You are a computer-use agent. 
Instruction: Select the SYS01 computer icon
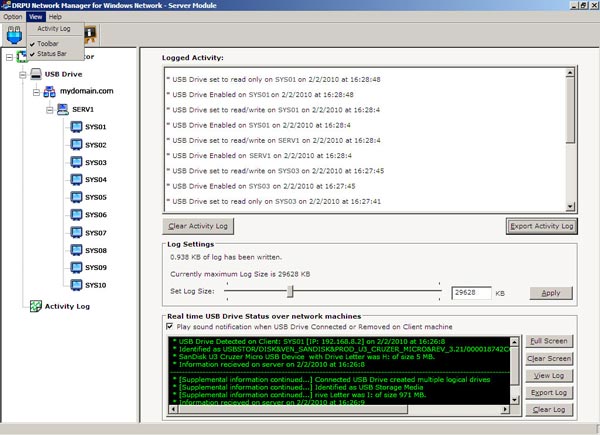tap(76, 127)
